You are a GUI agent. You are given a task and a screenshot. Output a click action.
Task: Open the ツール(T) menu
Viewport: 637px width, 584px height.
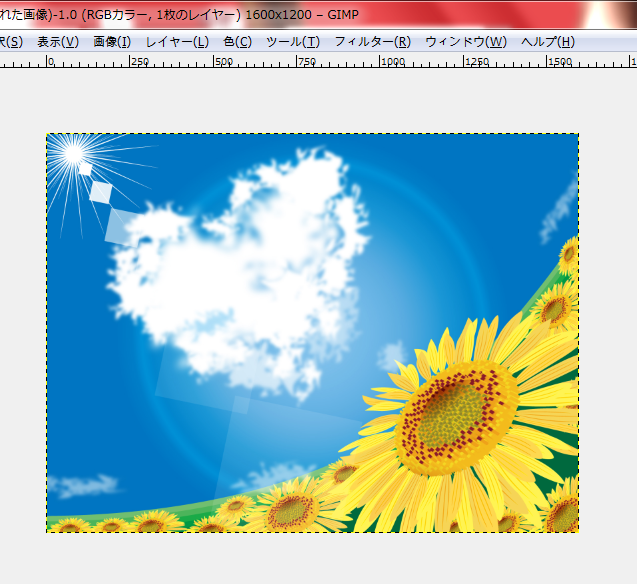point(293,41)
